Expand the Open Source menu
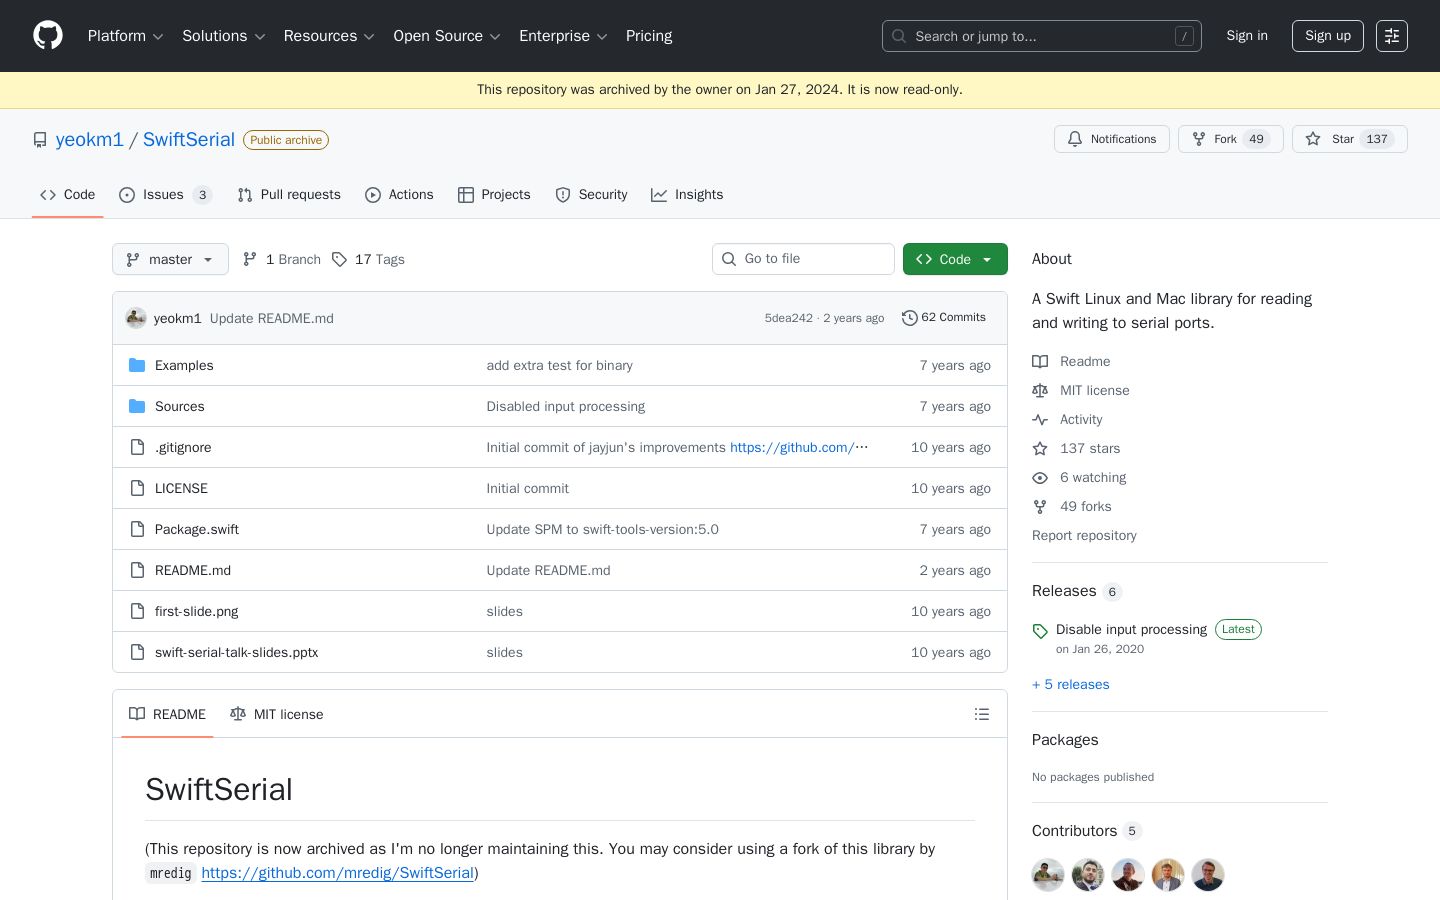1440x900 pixels. pyautogui.click(x=447, y=36)
